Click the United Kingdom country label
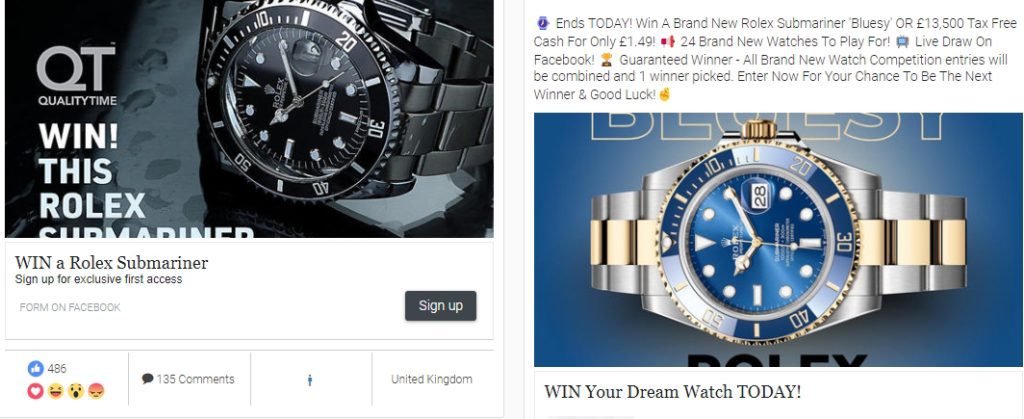The height and width of the screenshot is (419, 1024). (x=432, y=379)
